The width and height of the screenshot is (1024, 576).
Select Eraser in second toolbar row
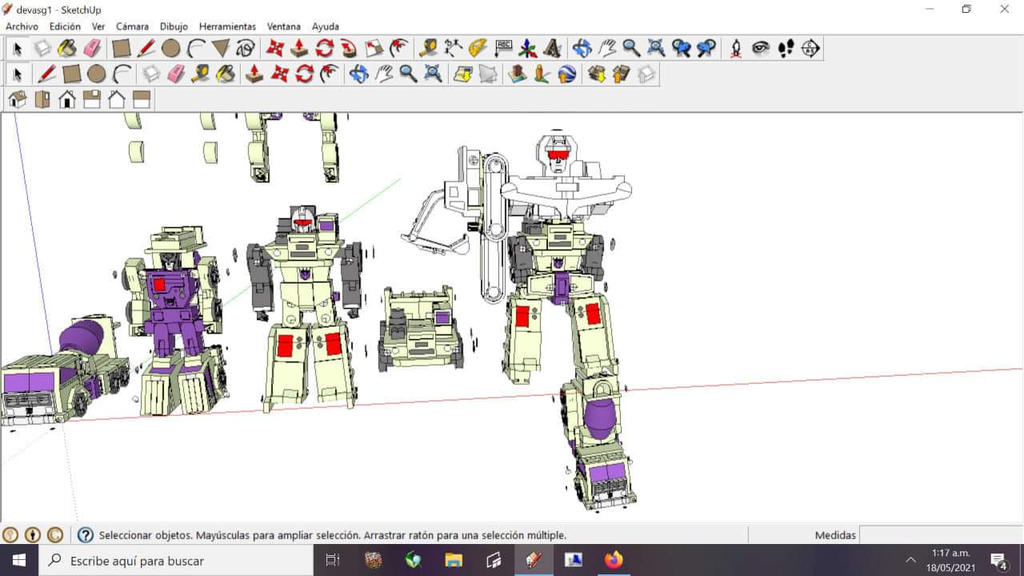coord(176,74)
